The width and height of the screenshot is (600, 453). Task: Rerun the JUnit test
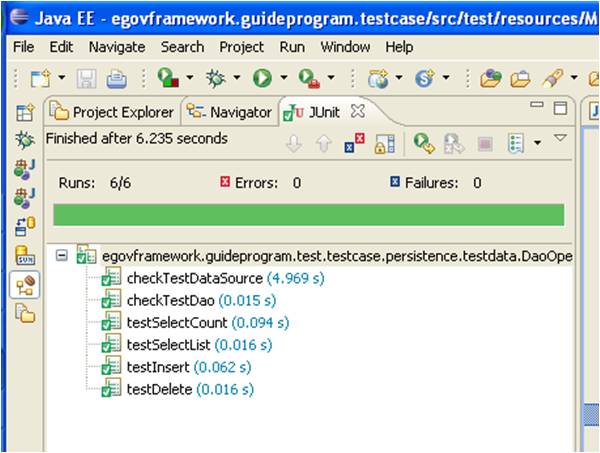point(424,143)
